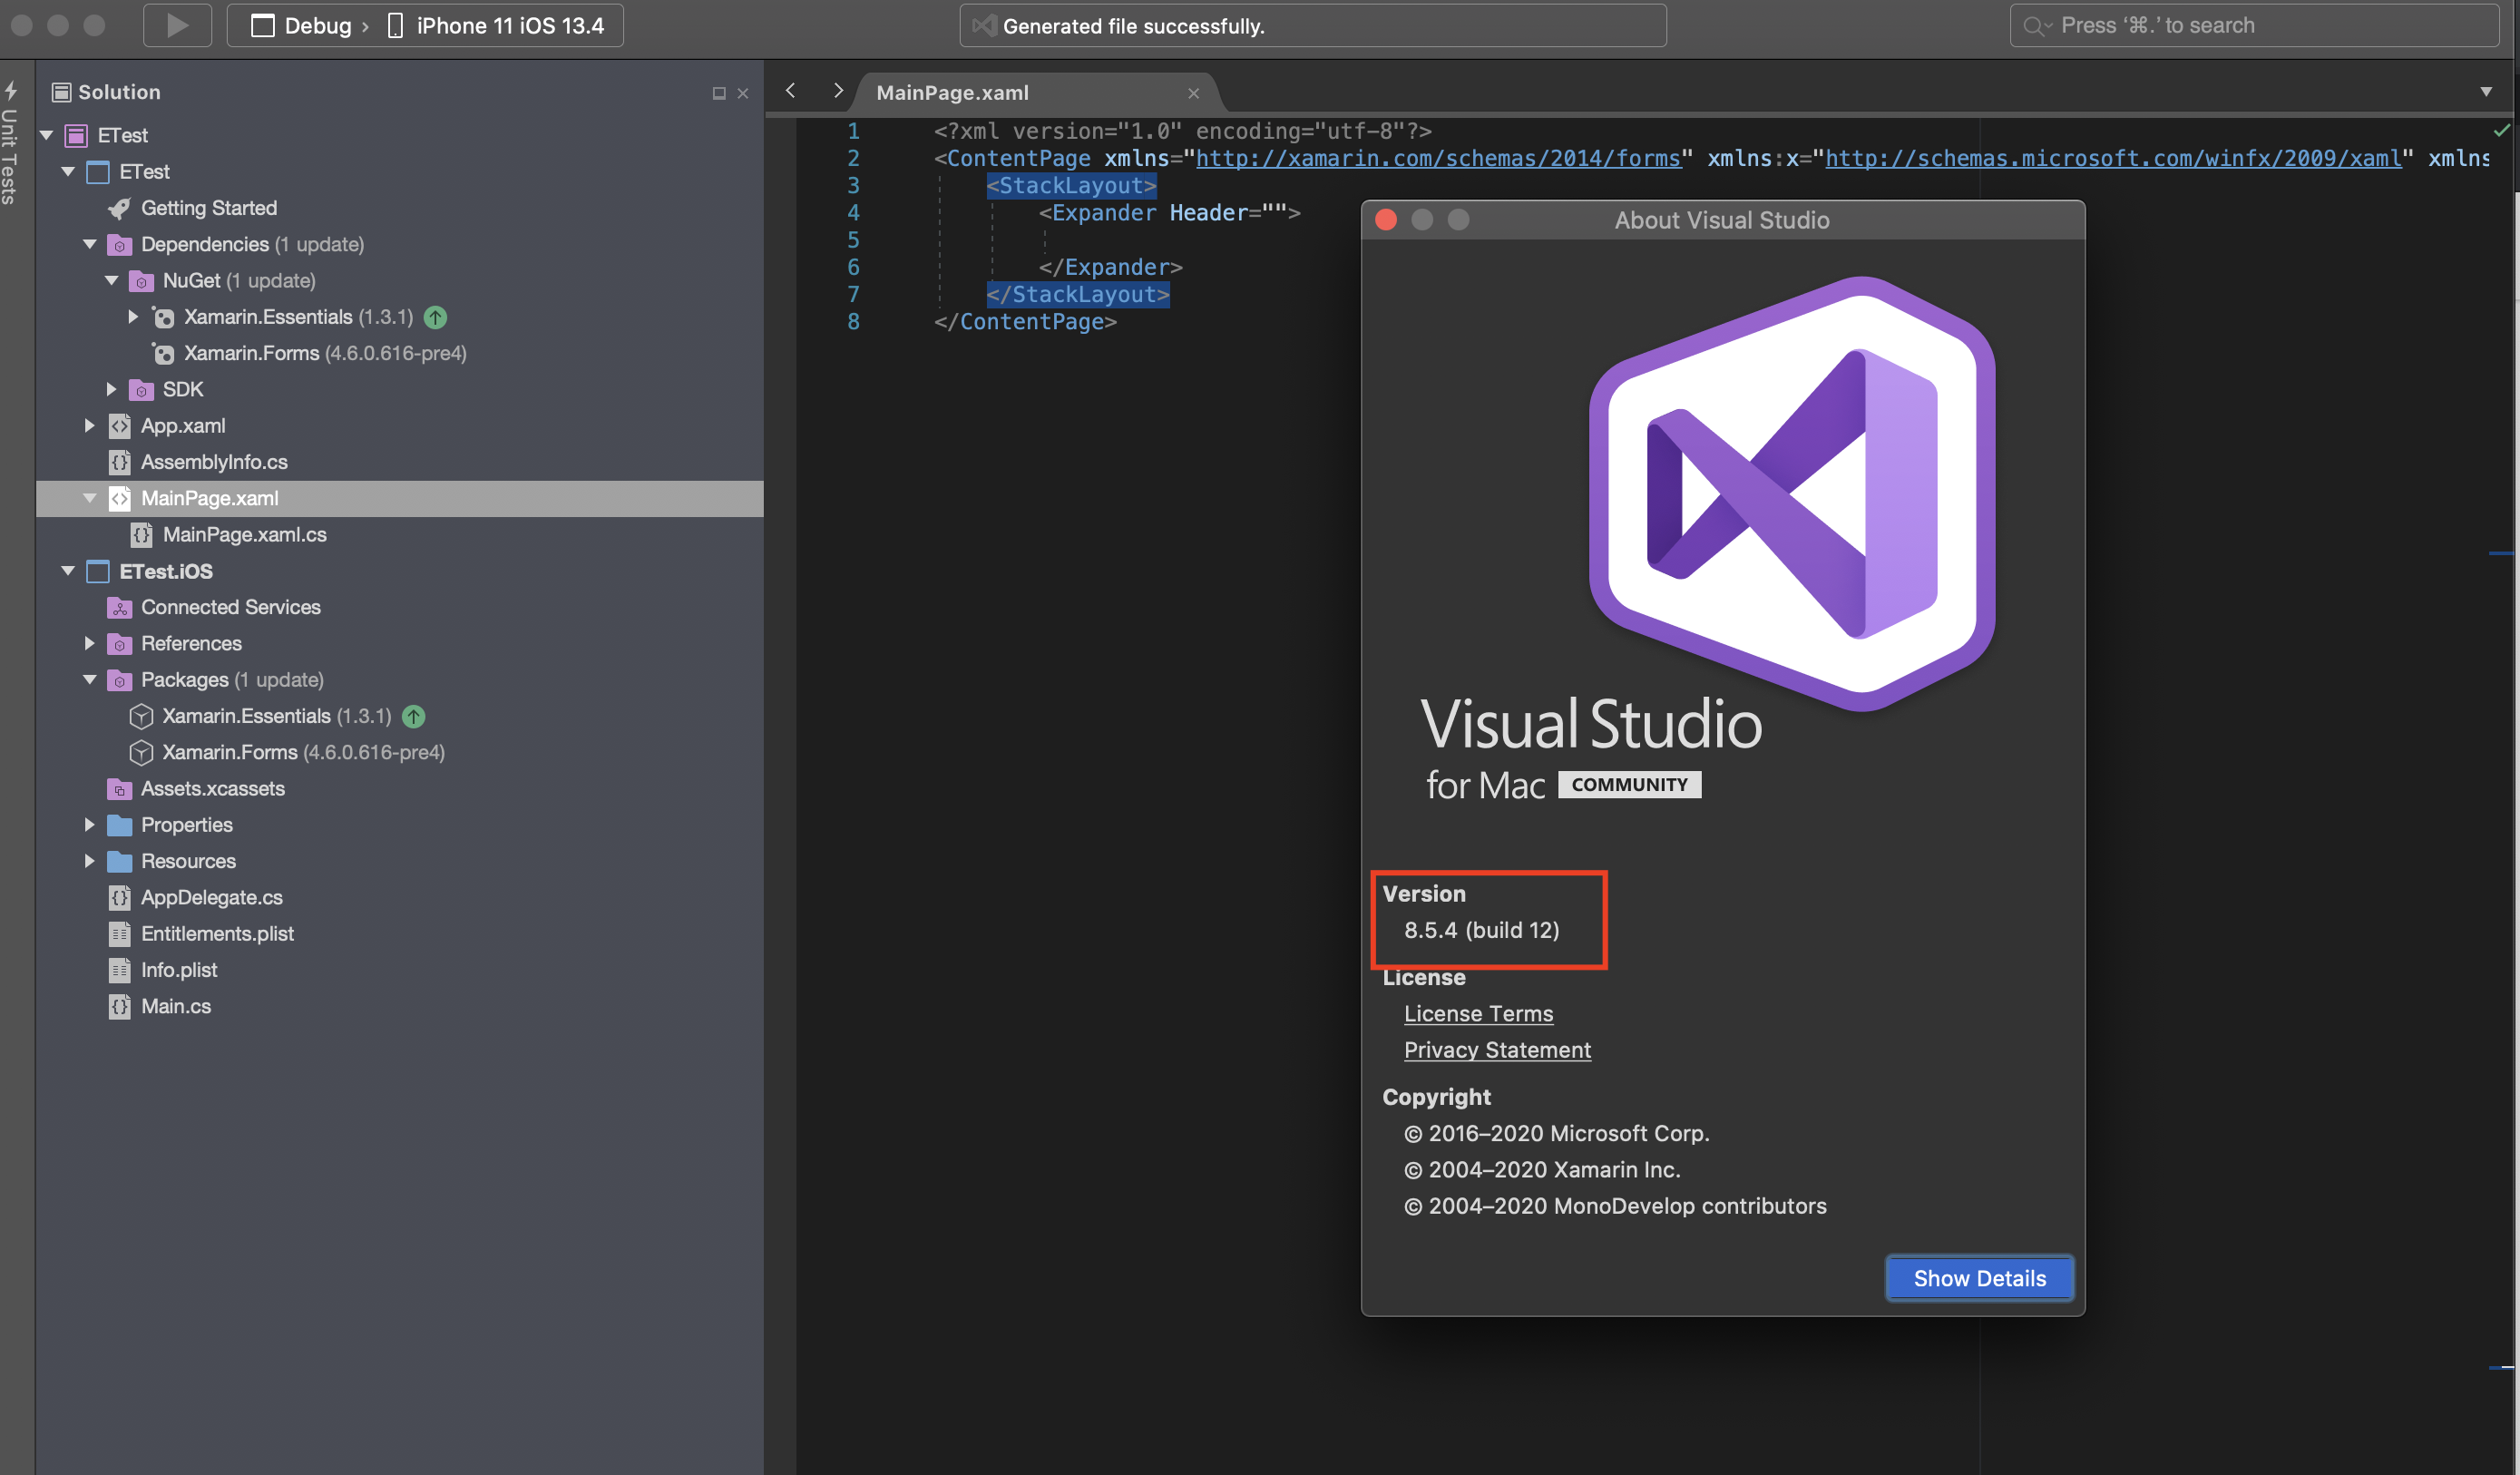
Task: Click the auto-hide icon on Solution pad
Action: click(718, 93)
